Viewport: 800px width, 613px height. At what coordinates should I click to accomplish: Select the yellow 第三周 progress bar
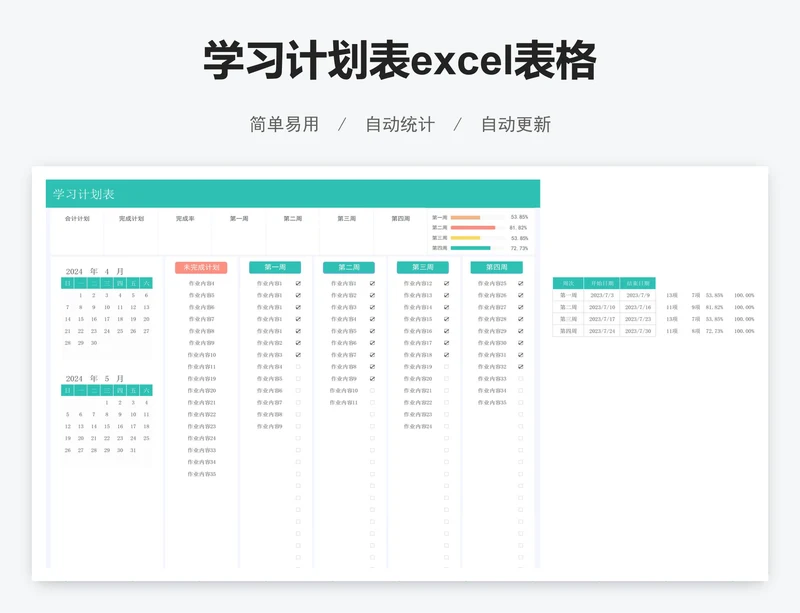465,238
